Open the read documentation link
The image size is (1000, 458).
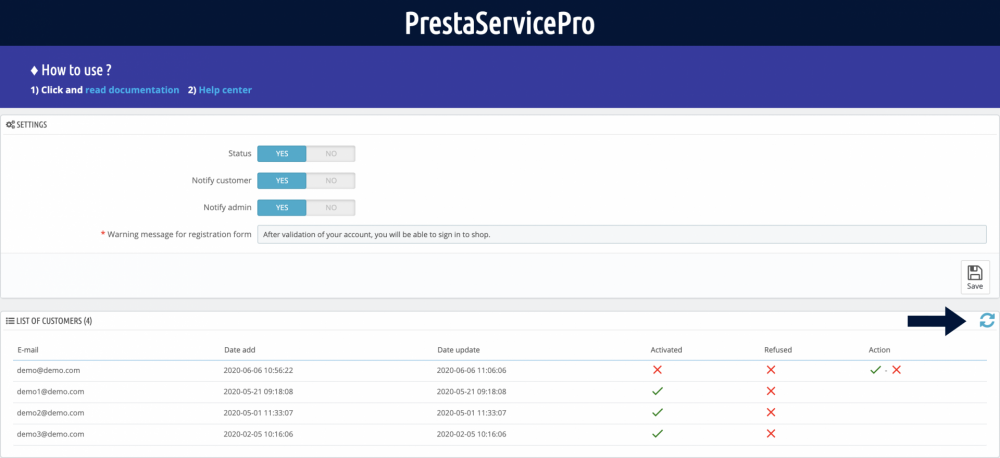132,90
